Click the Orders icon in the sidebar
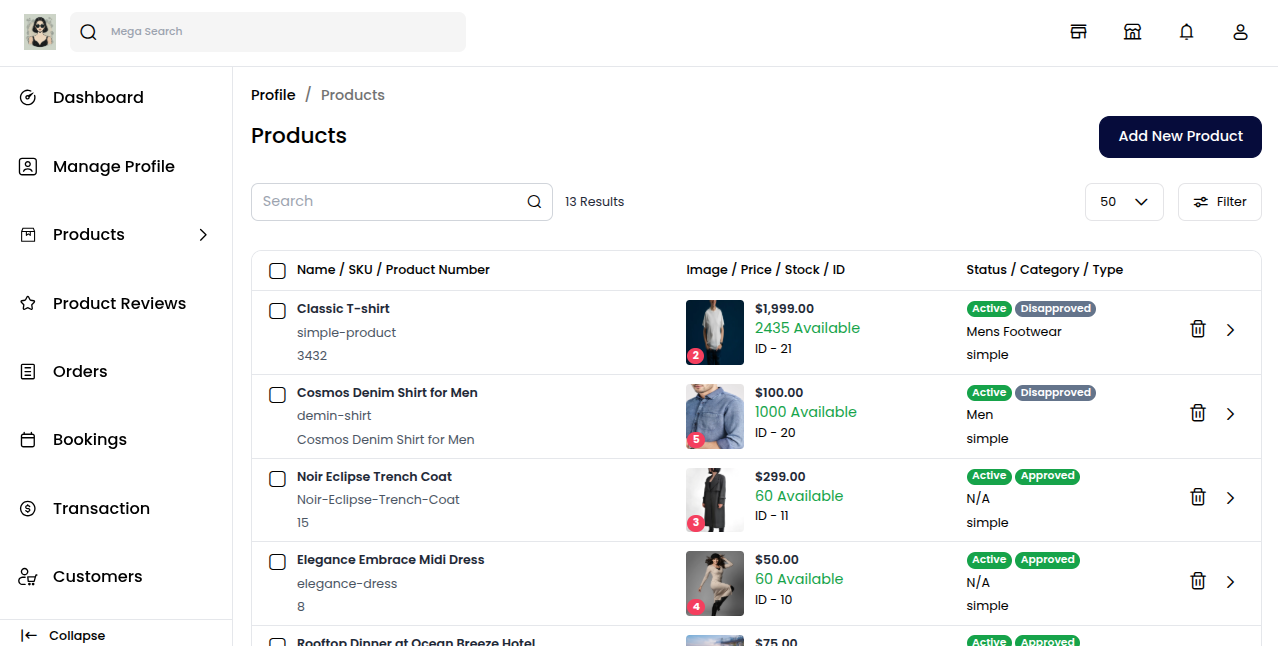The height and width of the screenshot is (646, 1278). [27, 371]
